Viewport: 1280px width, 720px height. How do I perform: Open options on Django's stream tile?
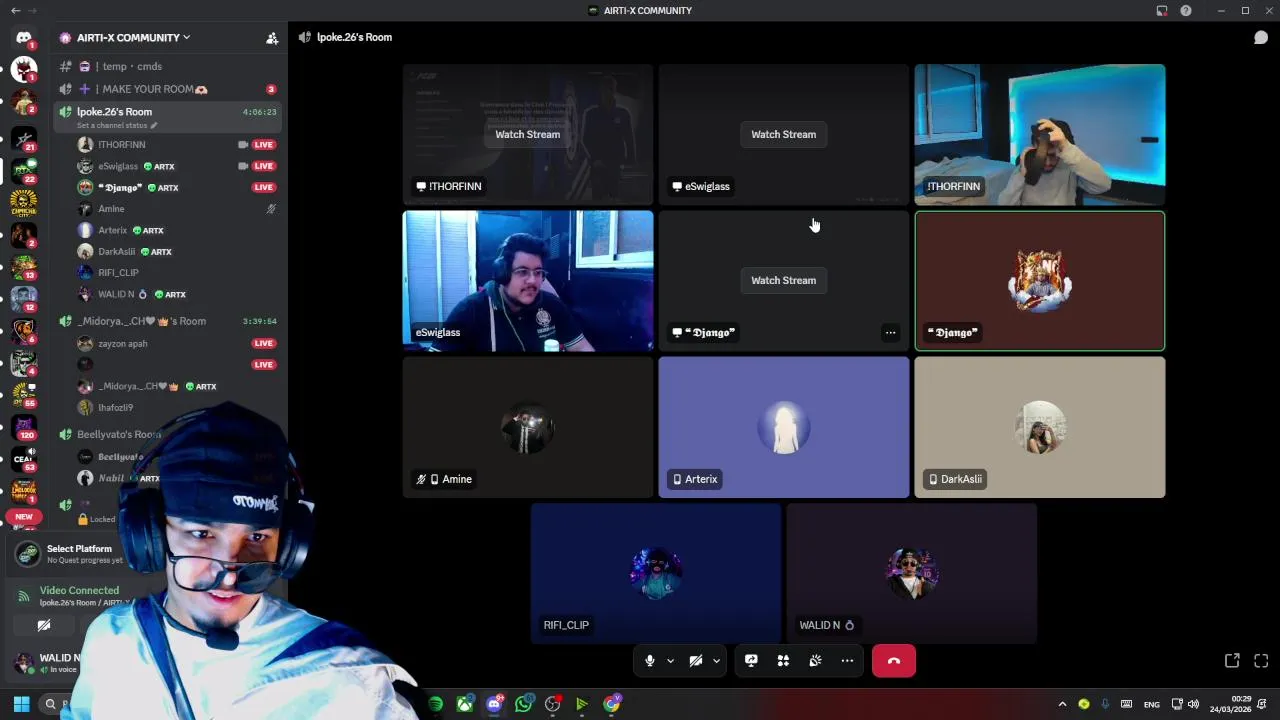[x=890, y=333]
